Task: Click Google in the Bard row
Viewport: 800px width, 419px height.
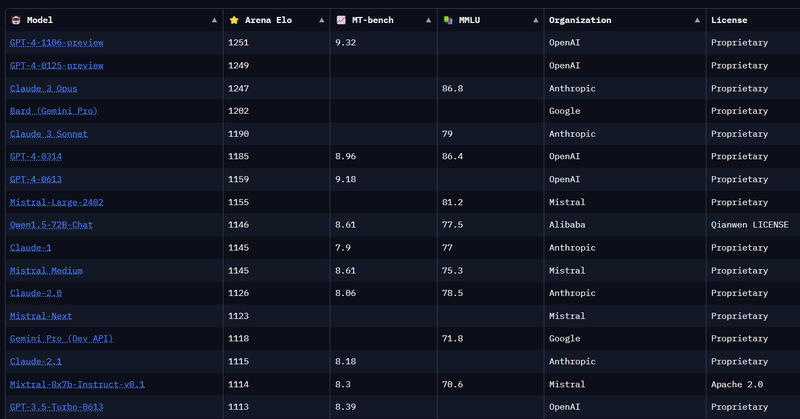Action: tap(564, 111)
